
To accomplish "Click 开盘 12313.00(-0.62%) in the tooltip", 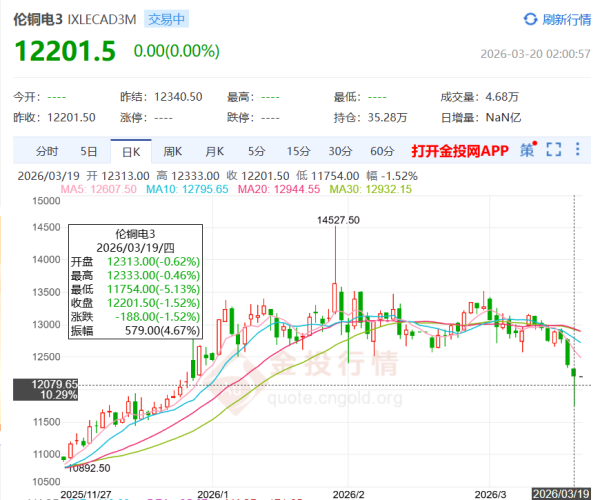I will pyautogui.click(x=135, y=261).
